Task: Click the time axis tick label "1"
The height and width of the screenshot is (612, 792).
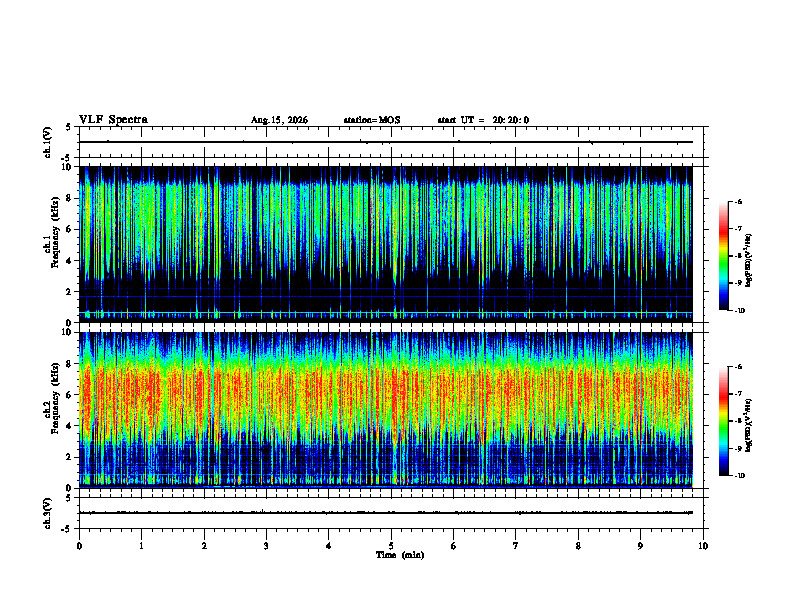Action: click(x=141, y=546)
